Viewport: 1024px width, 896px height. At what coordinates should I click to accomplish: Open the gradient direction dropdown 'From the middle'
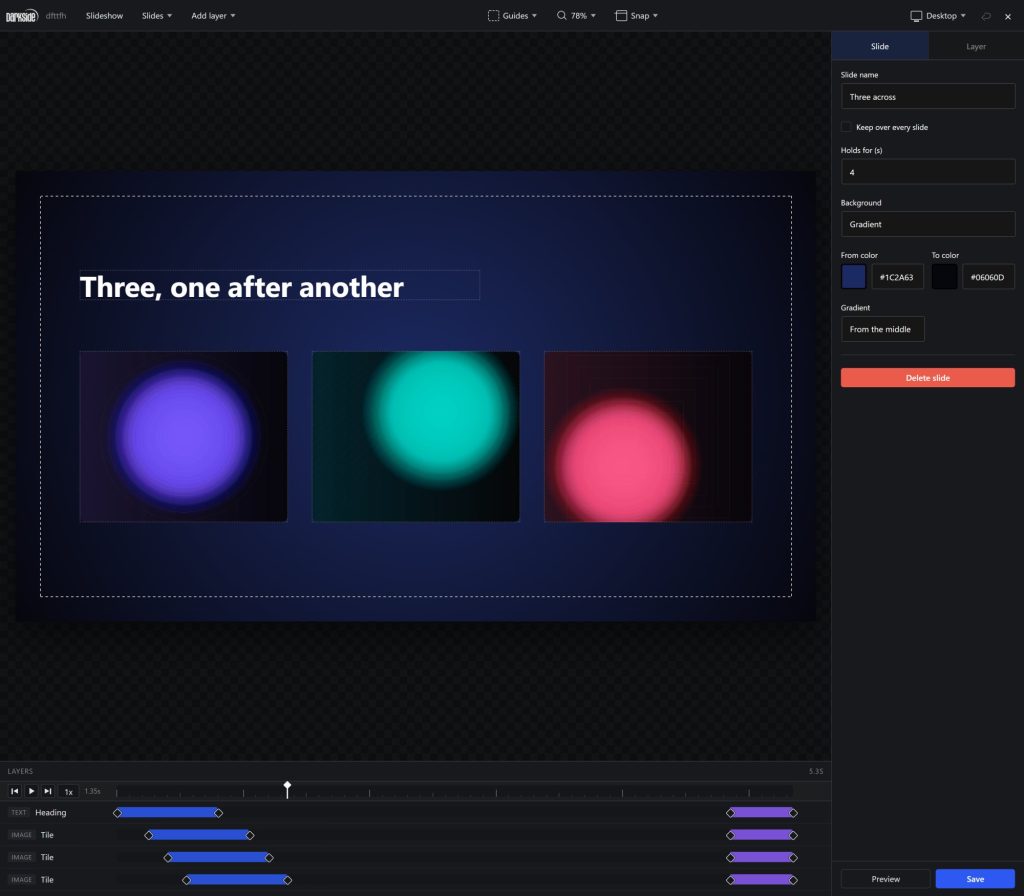882,329
